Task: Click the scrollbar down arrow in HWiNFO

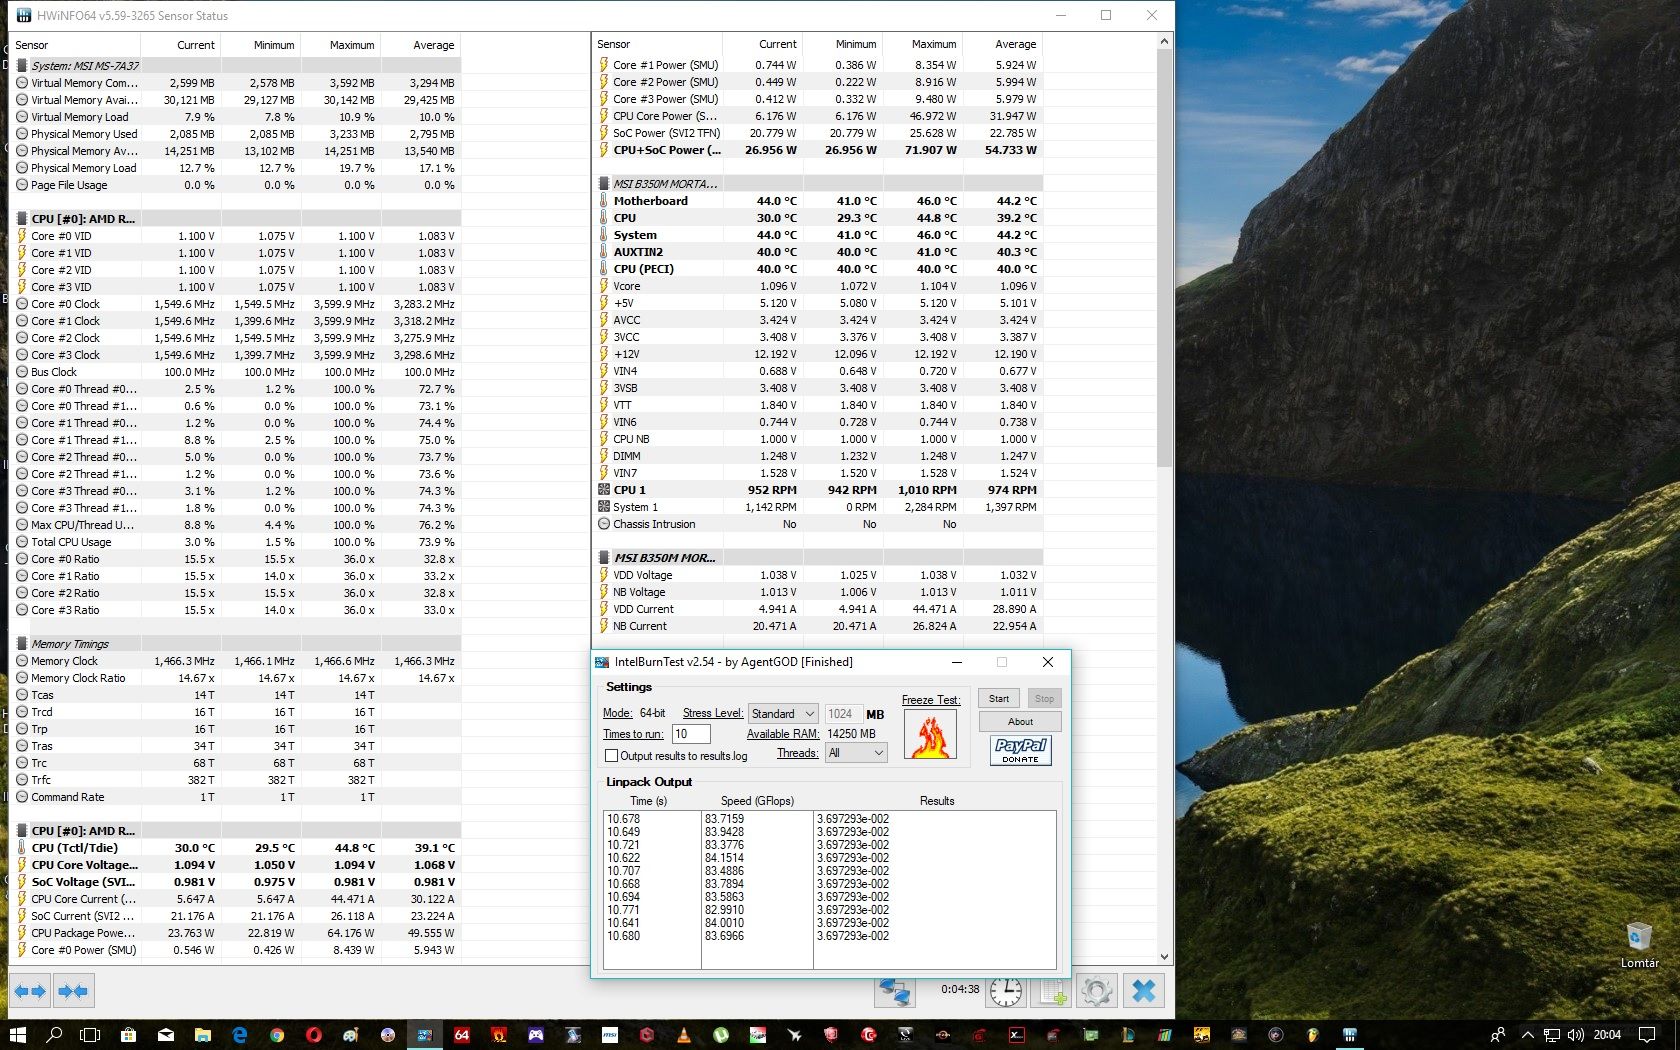Action: click(1163, 957)
